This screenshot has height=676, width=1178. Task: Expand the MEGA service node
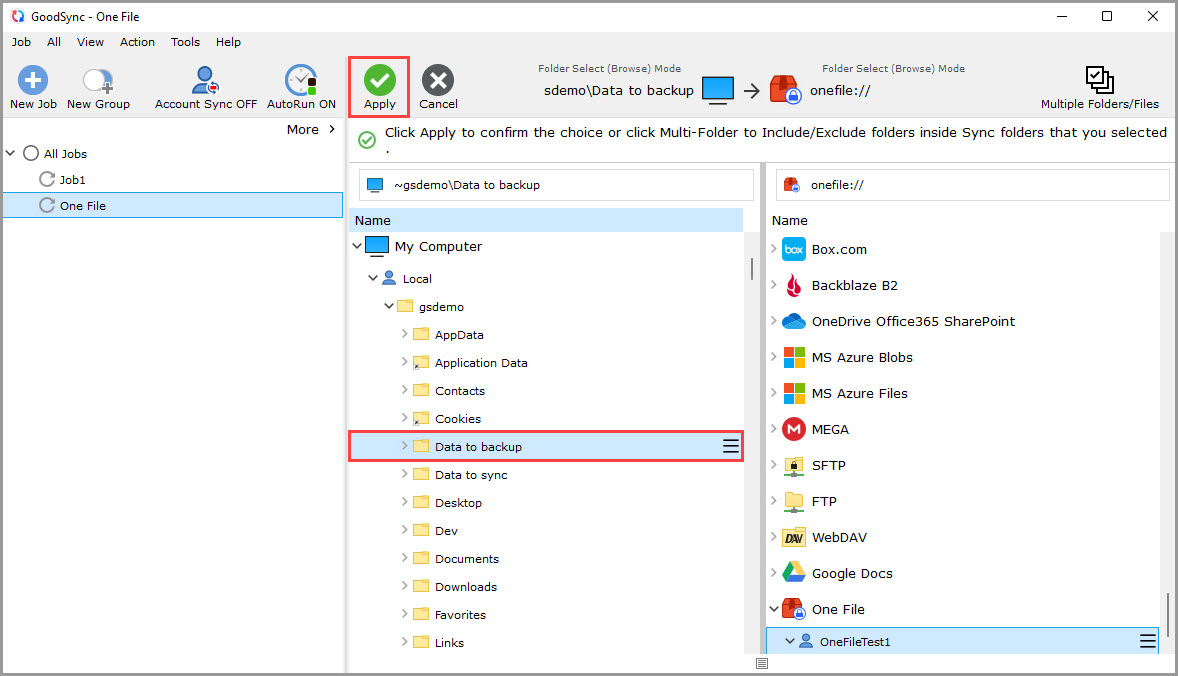point(774,428)
